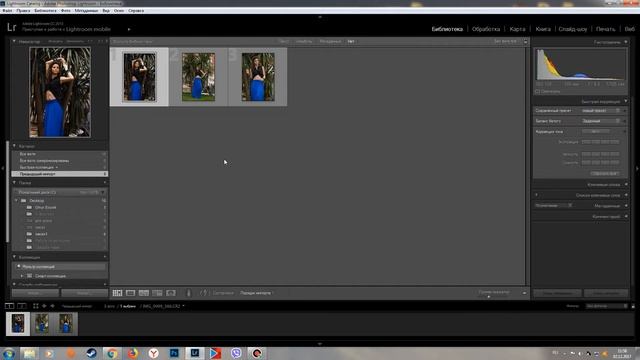Collapse the Quick Develop panel
The width and height of the screenshot is (640, 360).
(x=626, y=101)
